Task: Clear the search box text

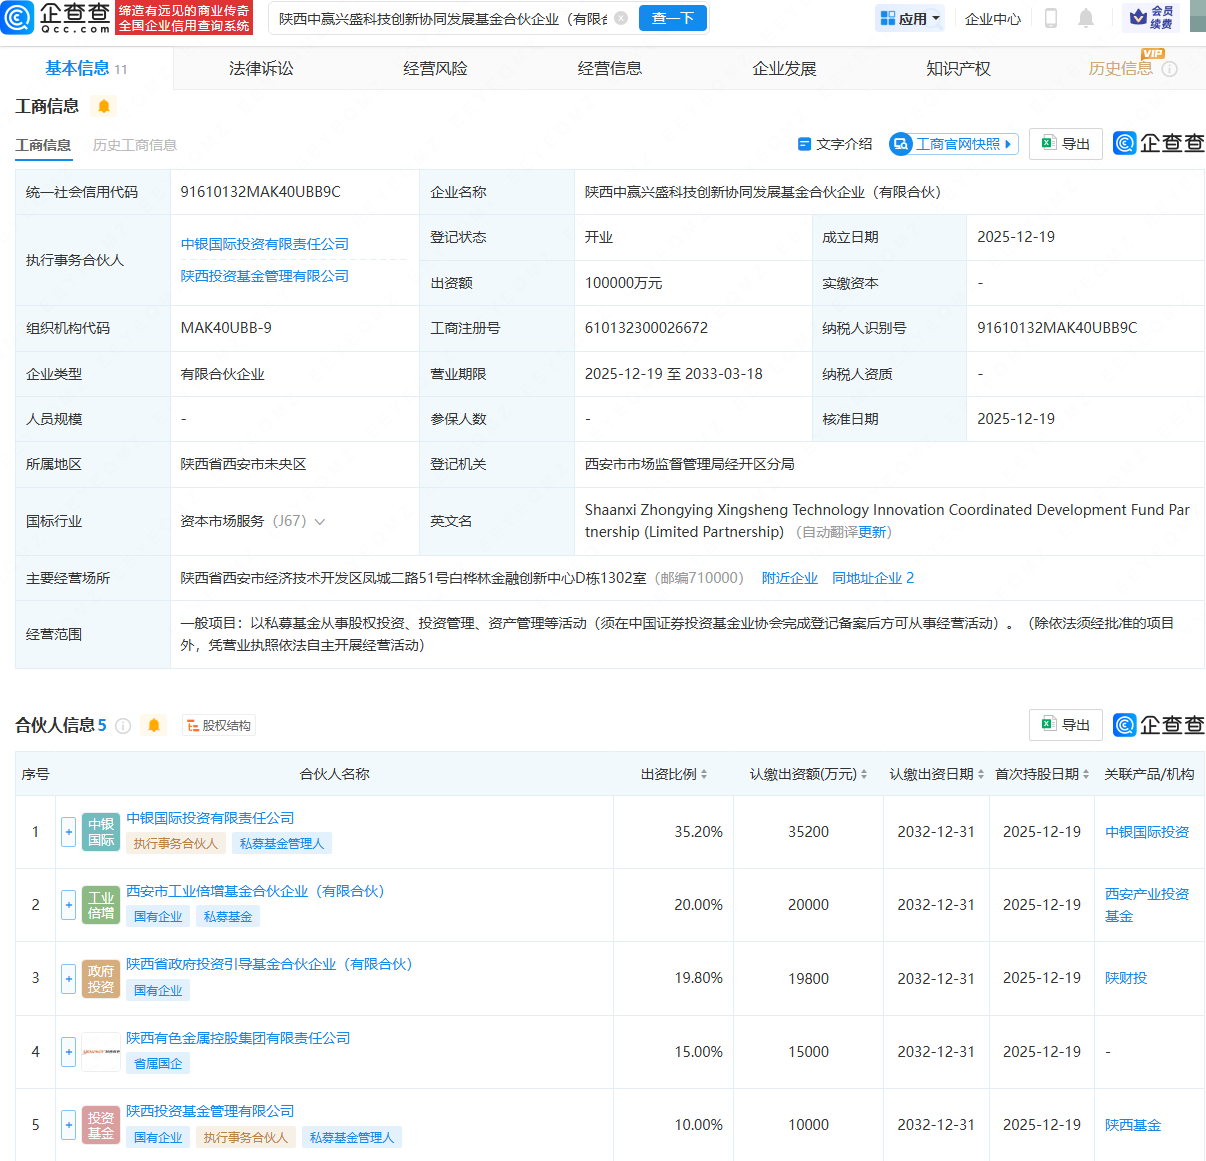Action: [x=621, y=18]
